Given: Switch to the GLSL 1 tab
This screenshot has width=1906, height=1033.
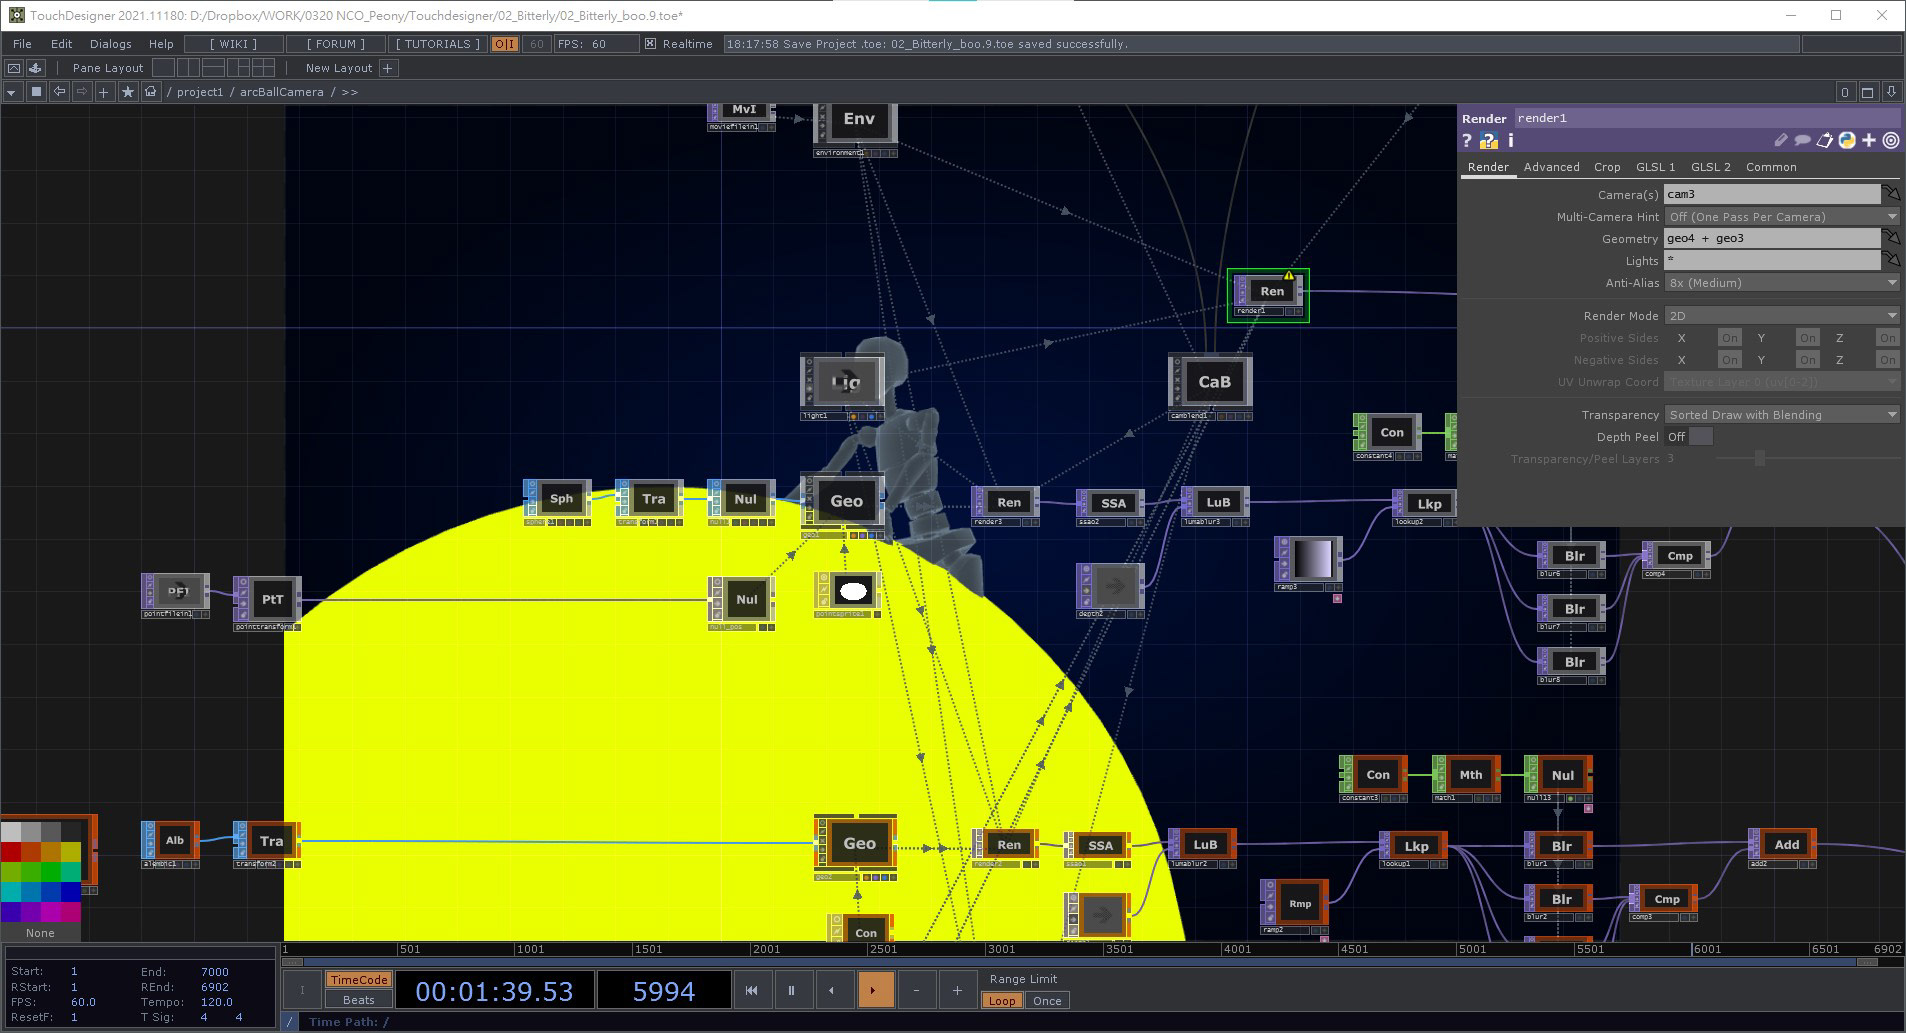Looking at the screenshot, I should (1655, 167).
